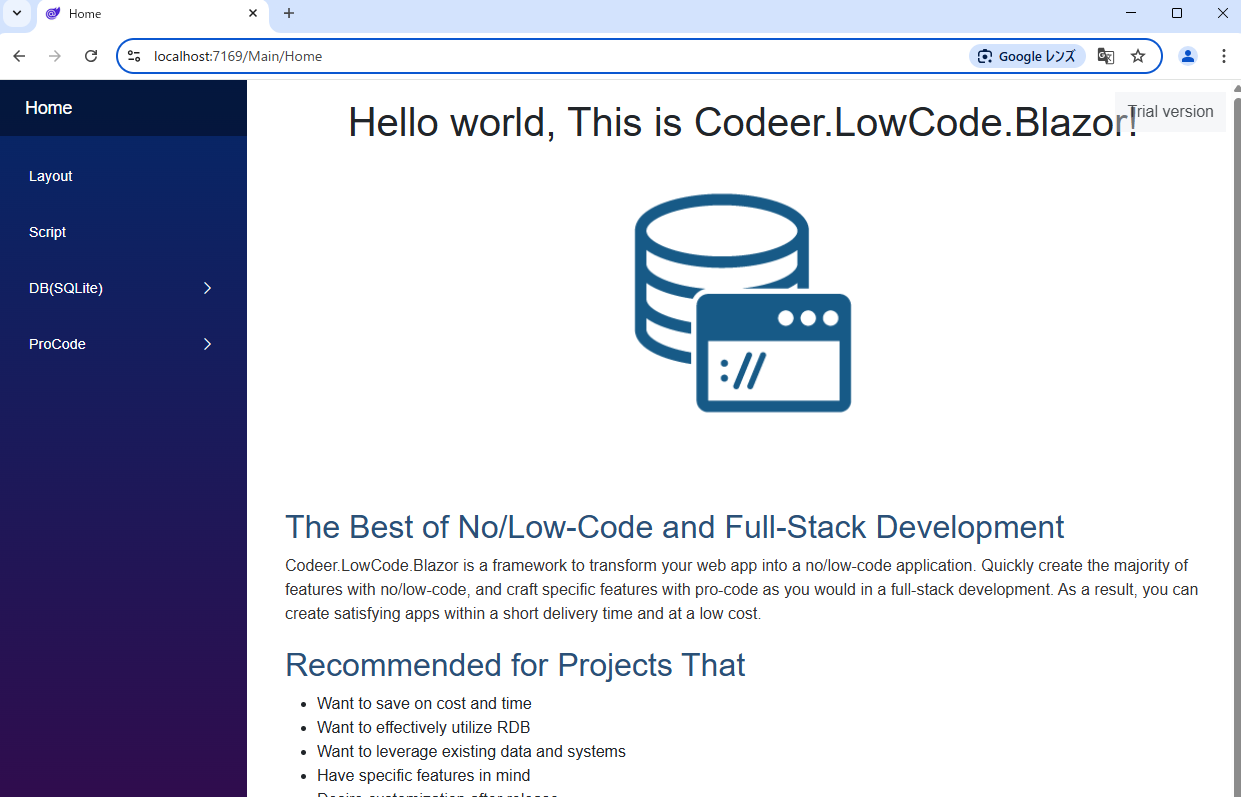Open a new browser tab
This screenshot has width=1241, height=797.
click(289, 13)
